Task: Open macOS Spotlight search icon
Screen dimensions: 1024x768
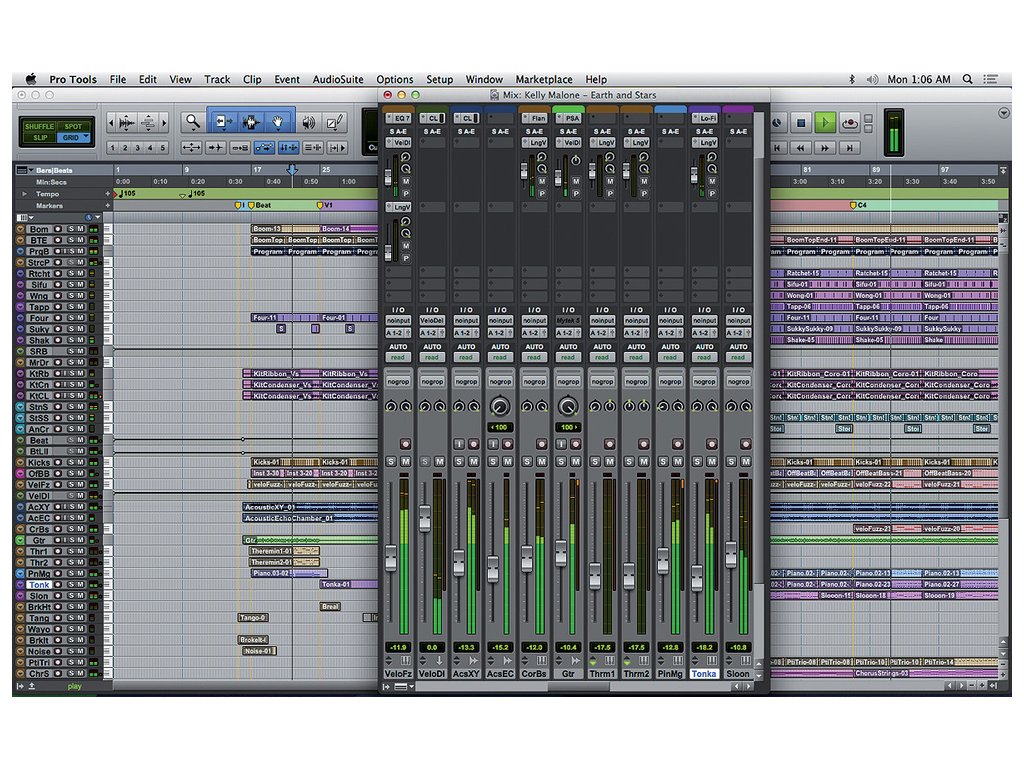Action: click(x=968, y=79)
